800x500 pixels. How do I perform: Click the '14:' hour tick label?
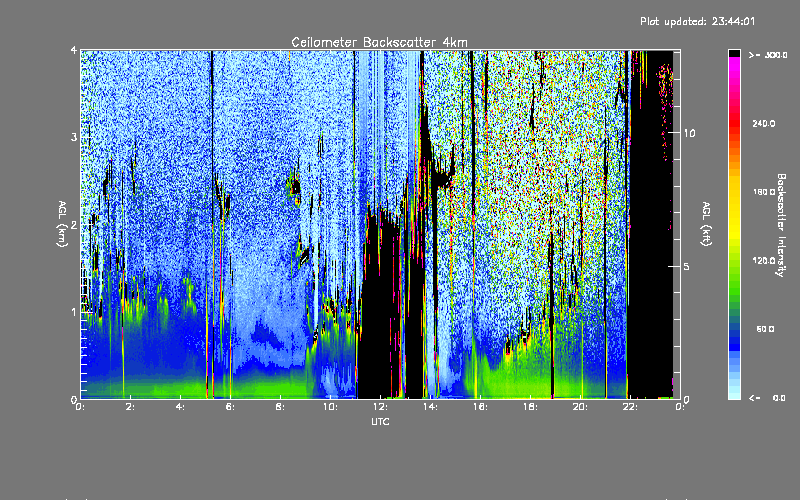(430, 407)
